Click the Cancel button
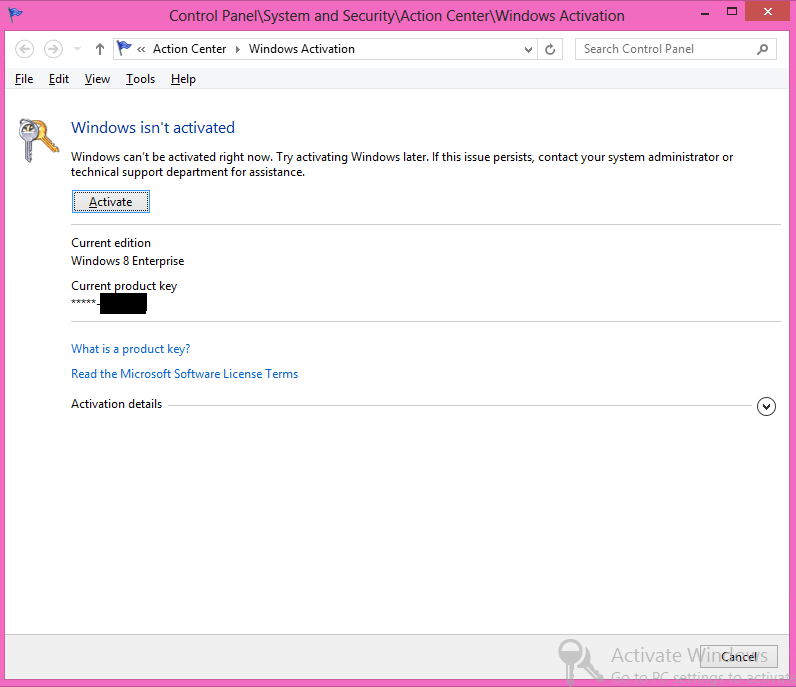Viewport: 796px width, 687px height. pos(739,657)
